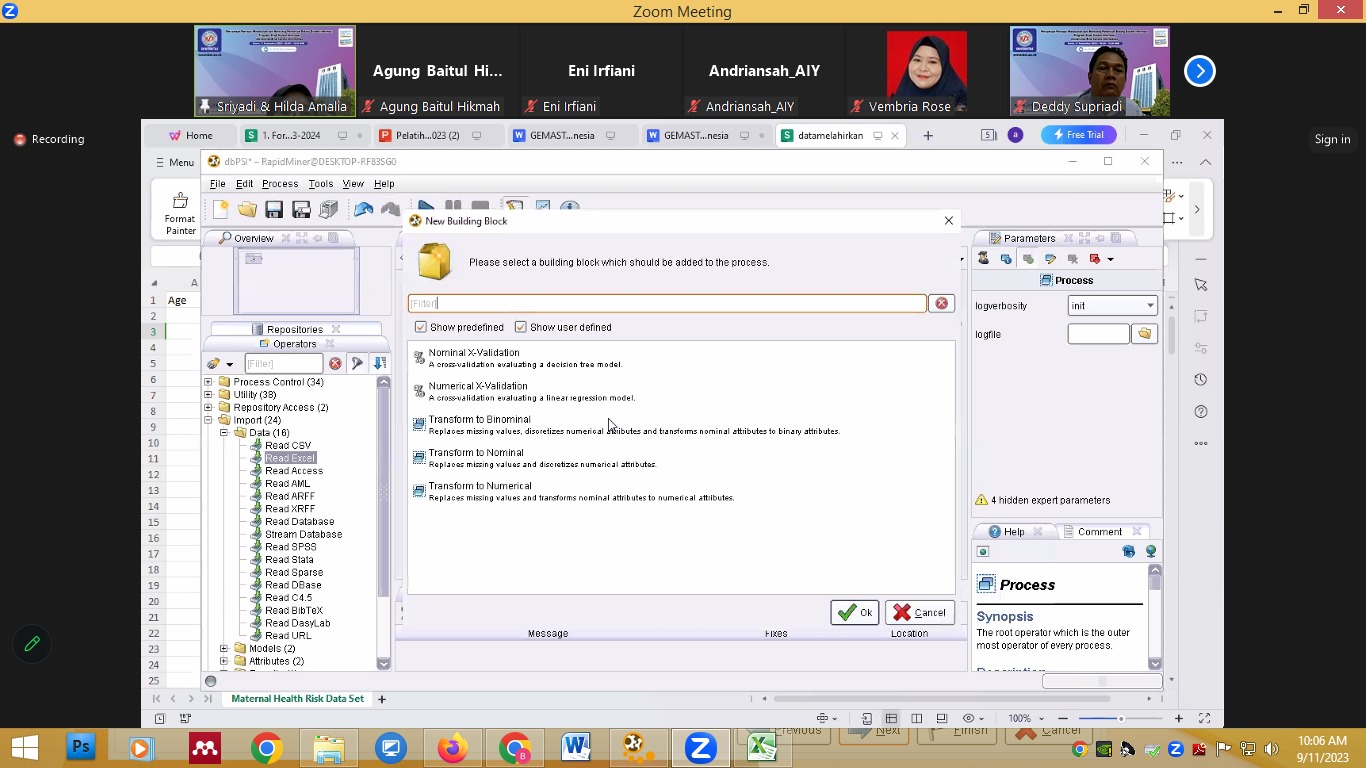Click the building block Filter field
Screen dimensions: 1366x768
point(667,303)
